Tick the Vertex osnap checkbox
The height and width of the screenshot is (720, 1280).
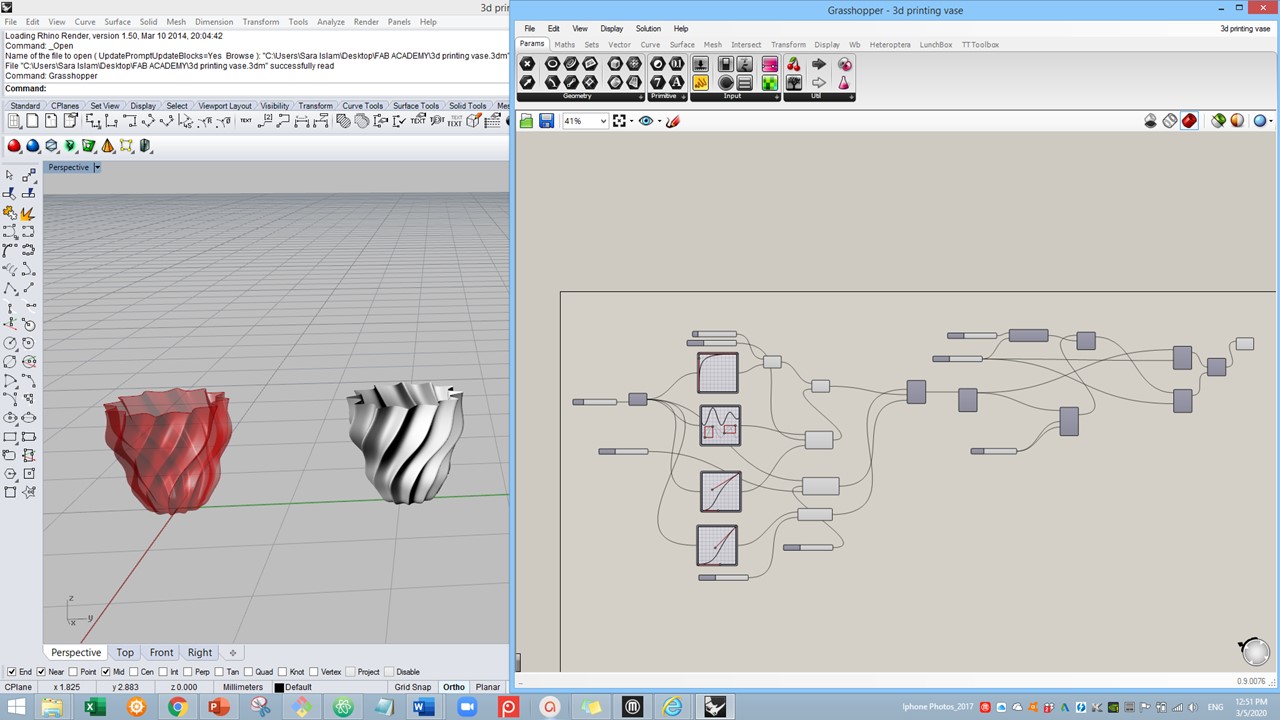click(x=313, y=672)
